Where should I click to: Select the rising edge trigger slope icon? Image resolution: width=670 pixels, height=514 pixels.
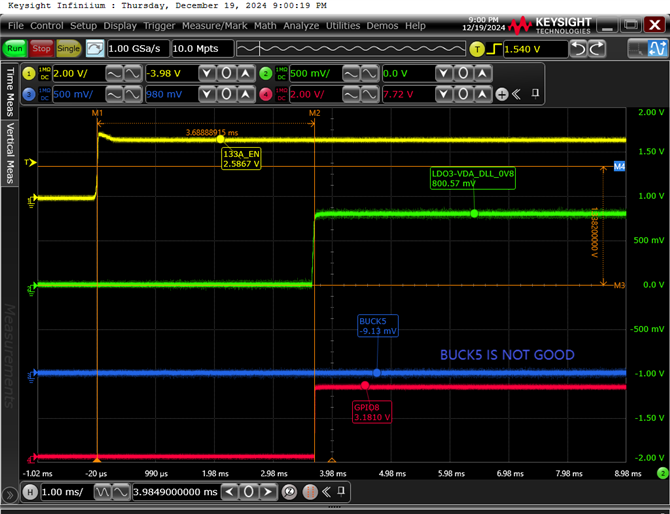click(494, 50)
